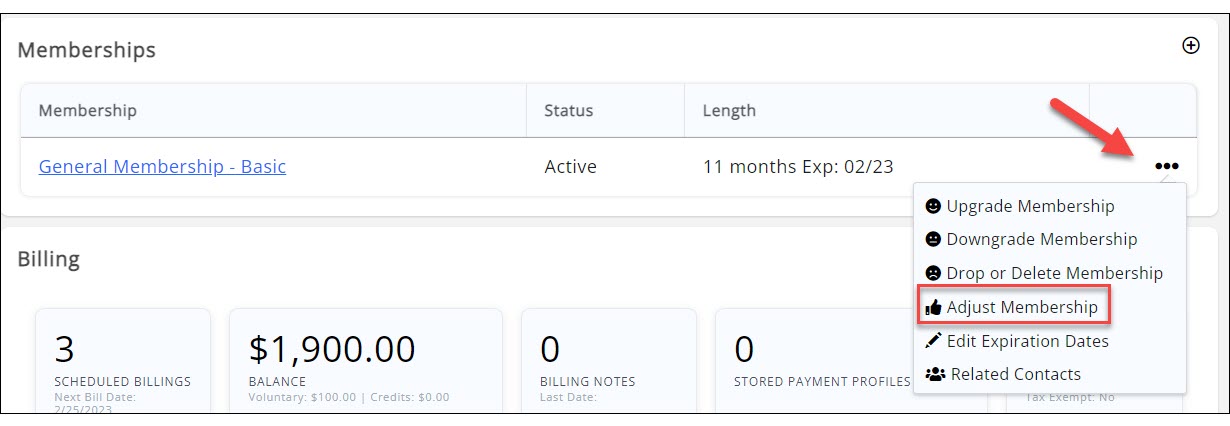
Task: Open the Stored Payment Profiles card
Action: pyautogui.click(x=812, y=360)
